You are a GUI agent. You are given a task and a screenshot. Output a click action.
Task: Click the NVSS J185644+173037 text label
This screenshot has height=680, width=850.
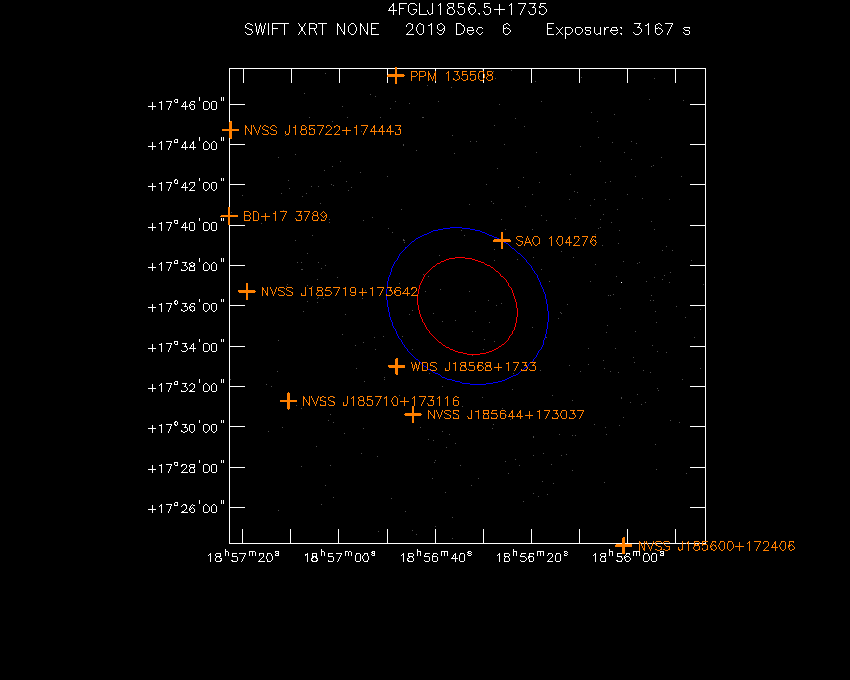tap(506, 415)
